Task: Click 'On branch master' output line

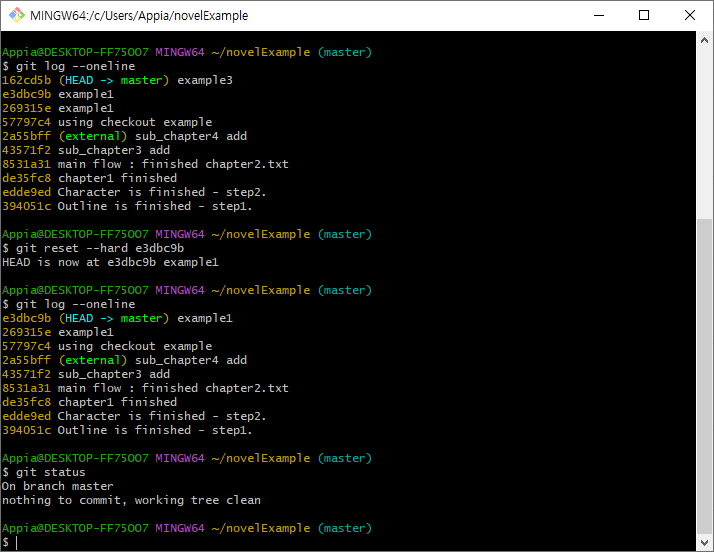Action: pos(58,486)
